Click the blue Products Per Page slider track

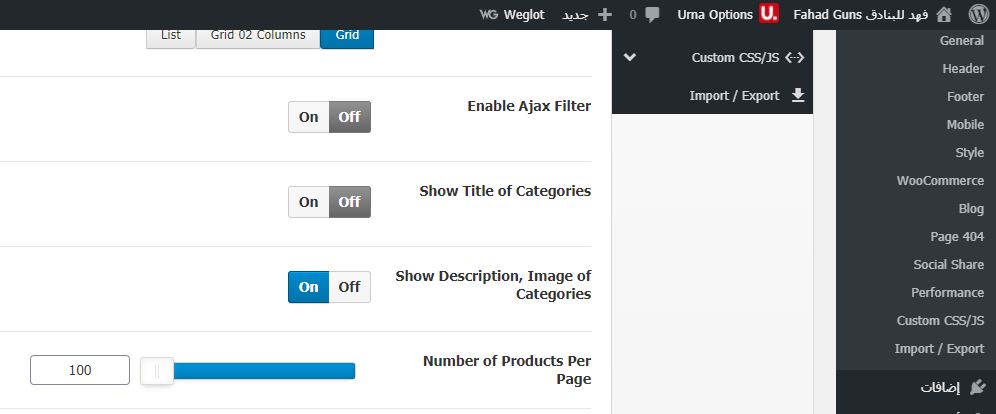(264, 371)
